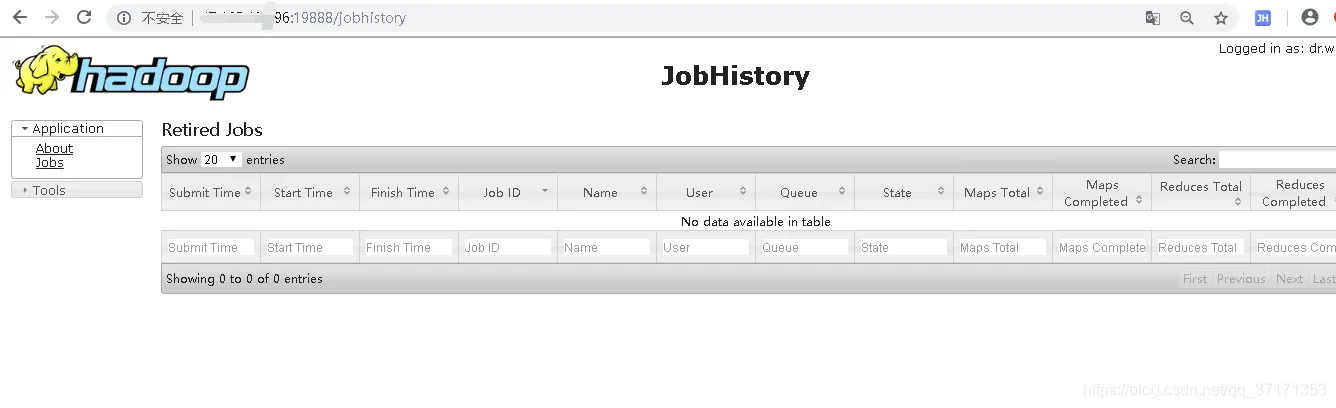Sort the table by Job ID column
The height and width of the screenshot is (408, 1336).
(507, 192)
